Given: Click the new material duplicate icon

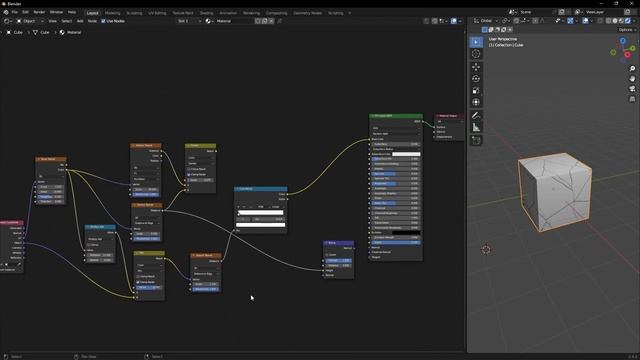Looking at the screenshot, I should pyautogui.click(x=264, y=21).
